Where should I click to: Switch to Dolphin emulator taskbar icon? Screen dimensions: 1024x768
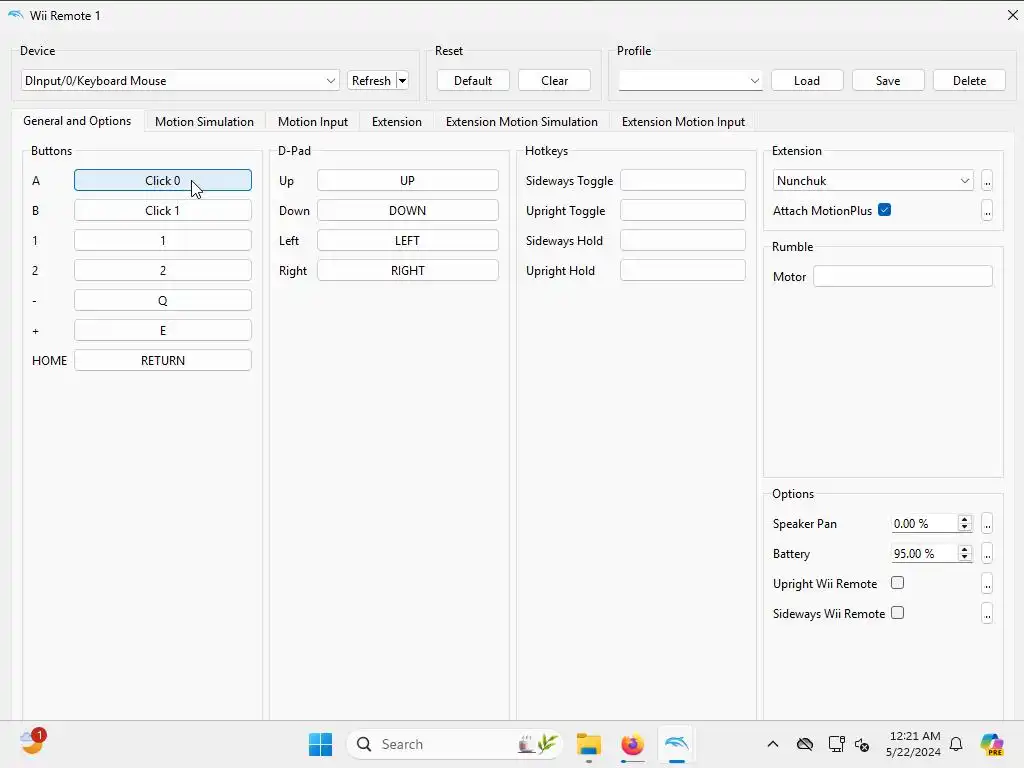tap(677, 744)
